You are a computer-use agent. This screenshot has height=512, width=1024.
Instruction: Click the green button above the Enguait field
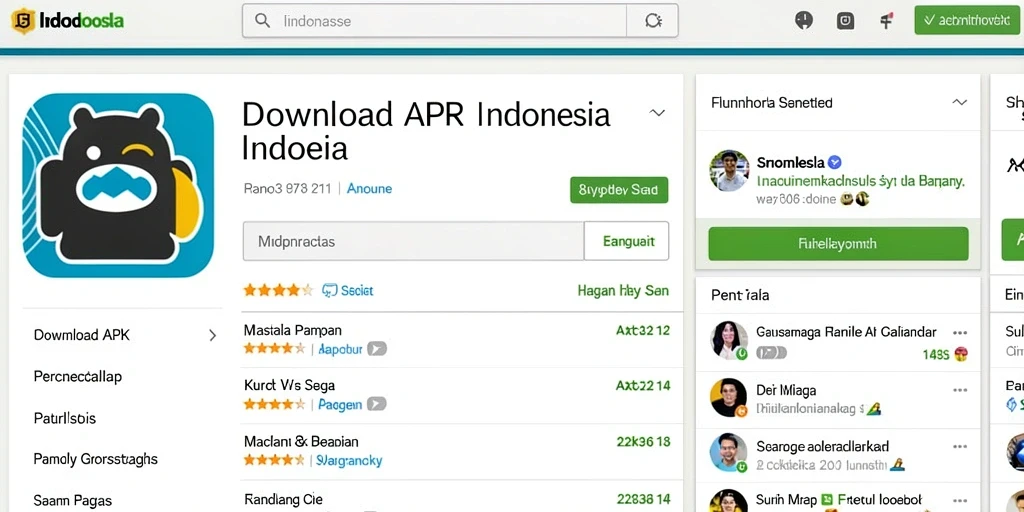click(x=619, y=190)
